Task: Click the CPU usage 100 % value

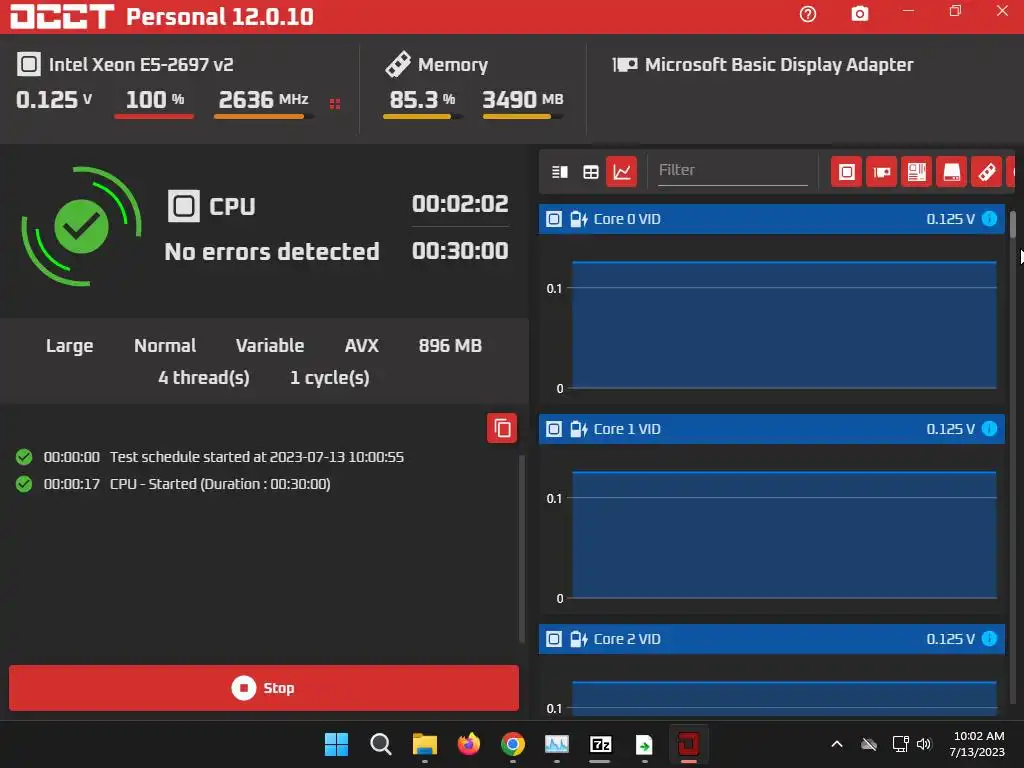Action: [155, 100]
